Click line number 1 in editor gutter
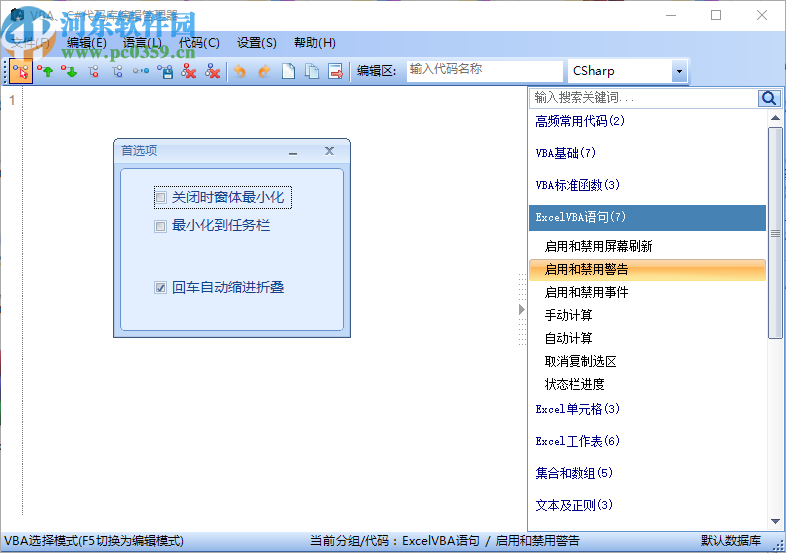The width and height of the screenshot is (786, 553). 12,100
